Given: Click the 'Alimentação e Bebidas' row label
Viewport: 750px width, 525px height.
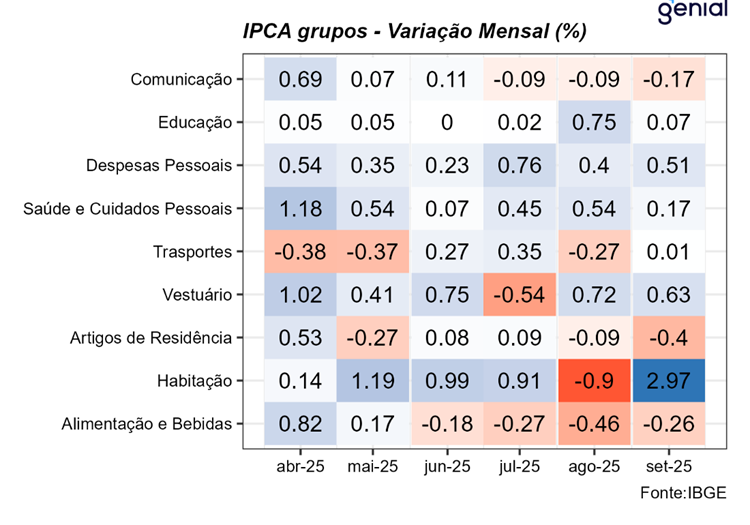Looking at the screenshot, I should tap(144, 424).
